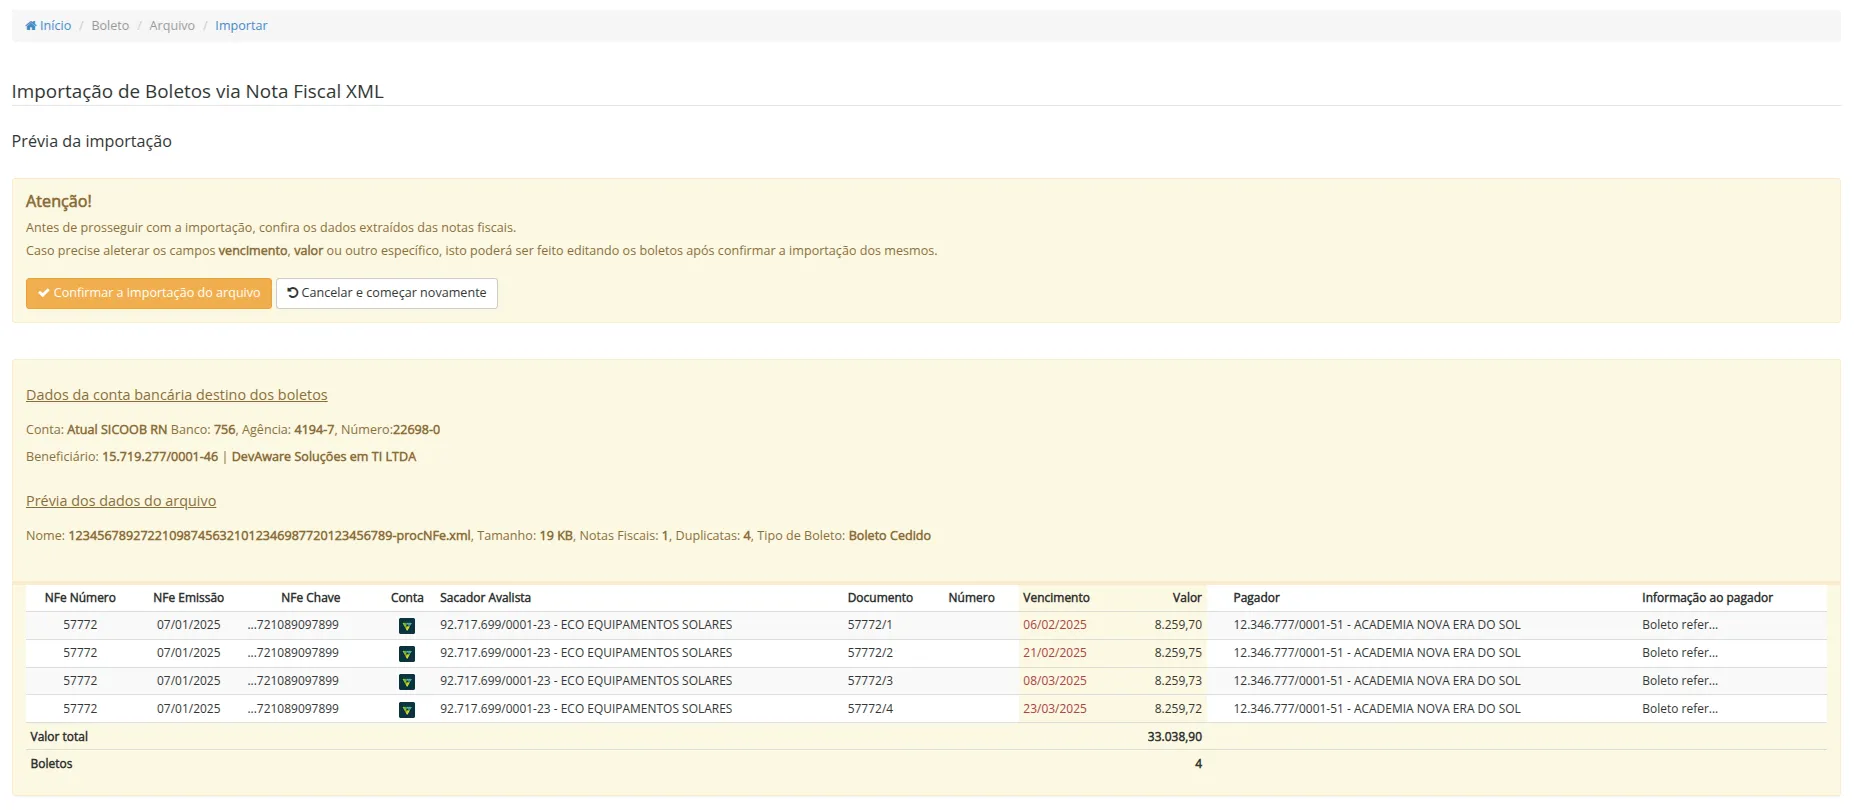Click the home icon in the breadcrumb
The height and width of the screenshot is (810, 1854).
pyautogui.click(x=31, y=26)
